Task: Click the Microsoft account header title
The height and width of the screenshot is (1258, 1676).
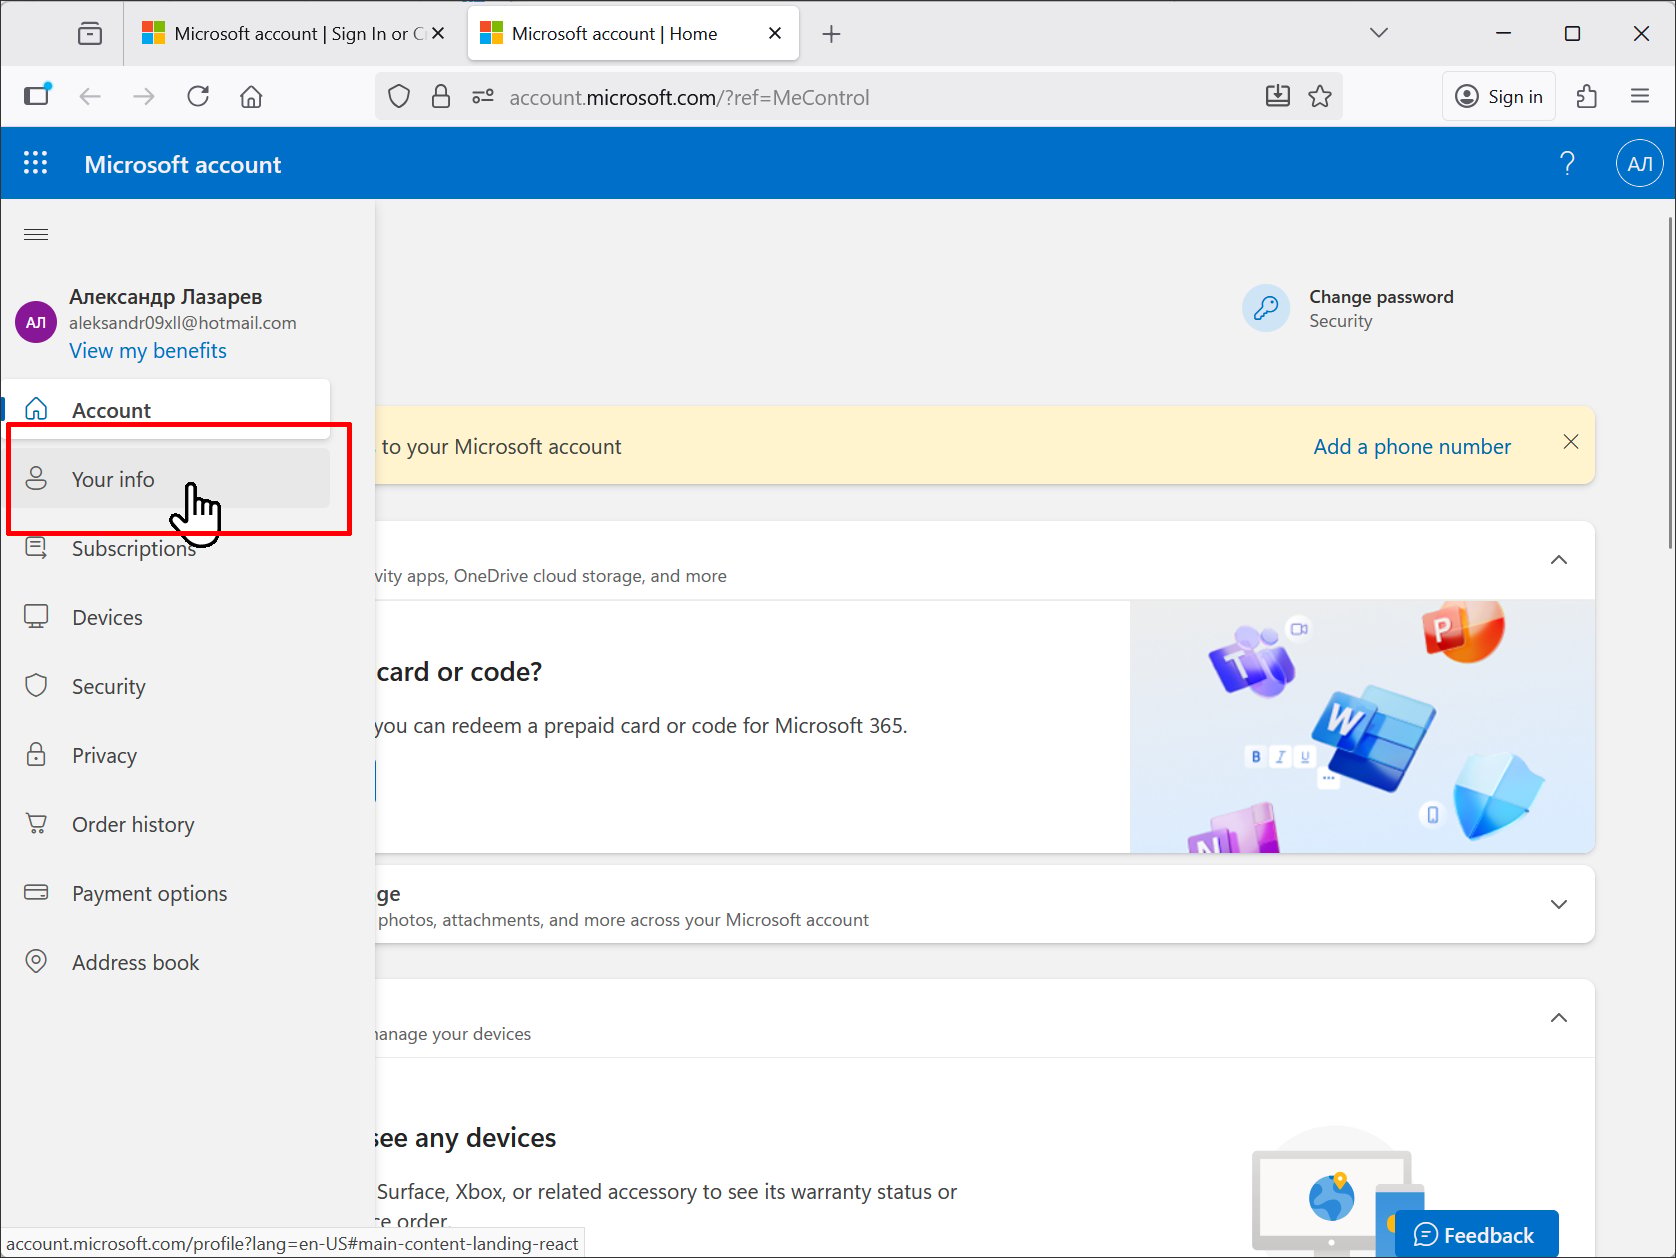Action: click(182, 164)
